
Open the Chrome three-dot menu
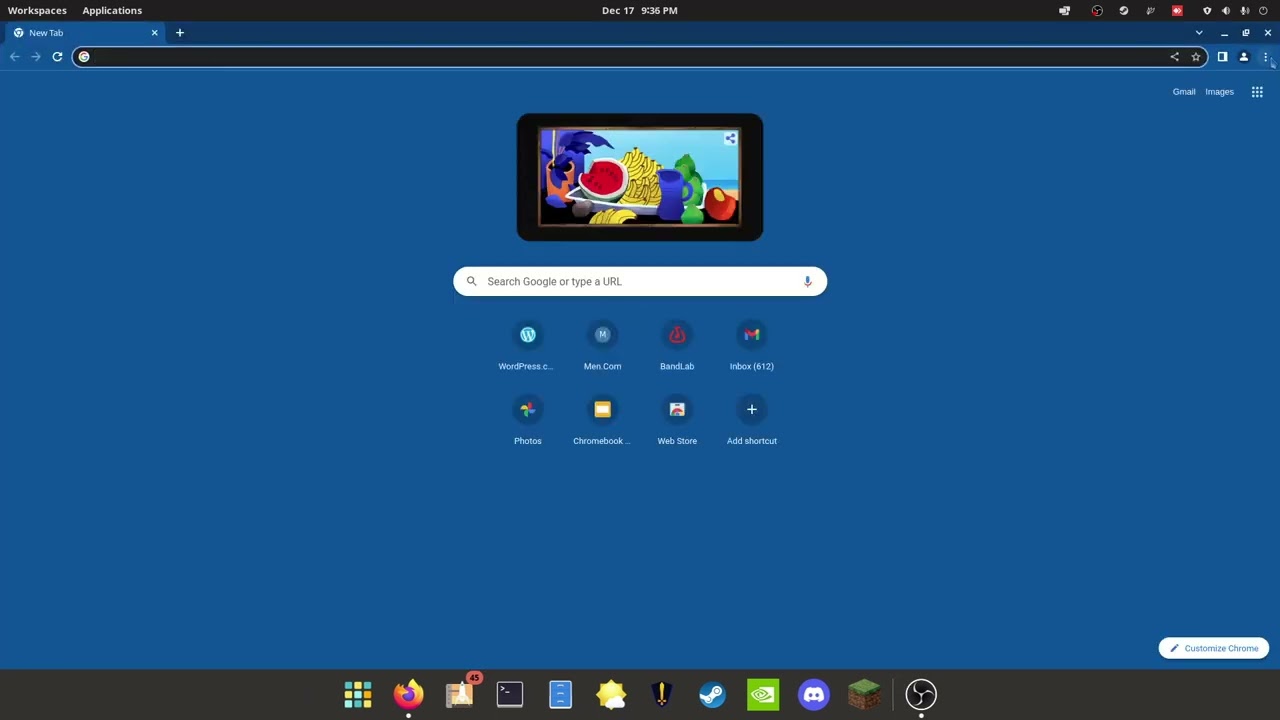tap(1265, 57)
